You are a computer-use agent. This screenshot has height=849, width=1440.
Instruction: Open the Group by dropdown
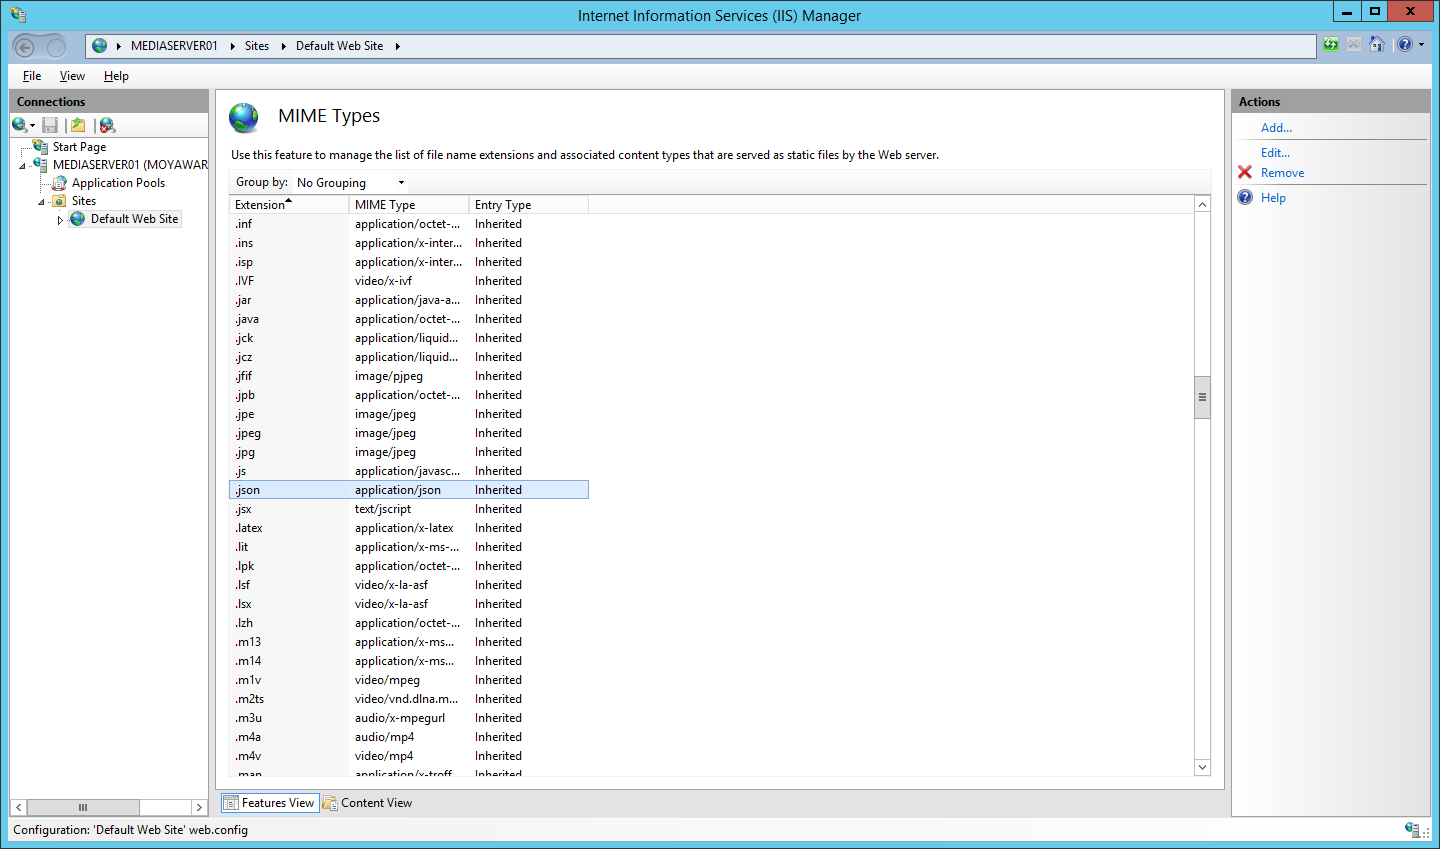click(x=400, y=182)
